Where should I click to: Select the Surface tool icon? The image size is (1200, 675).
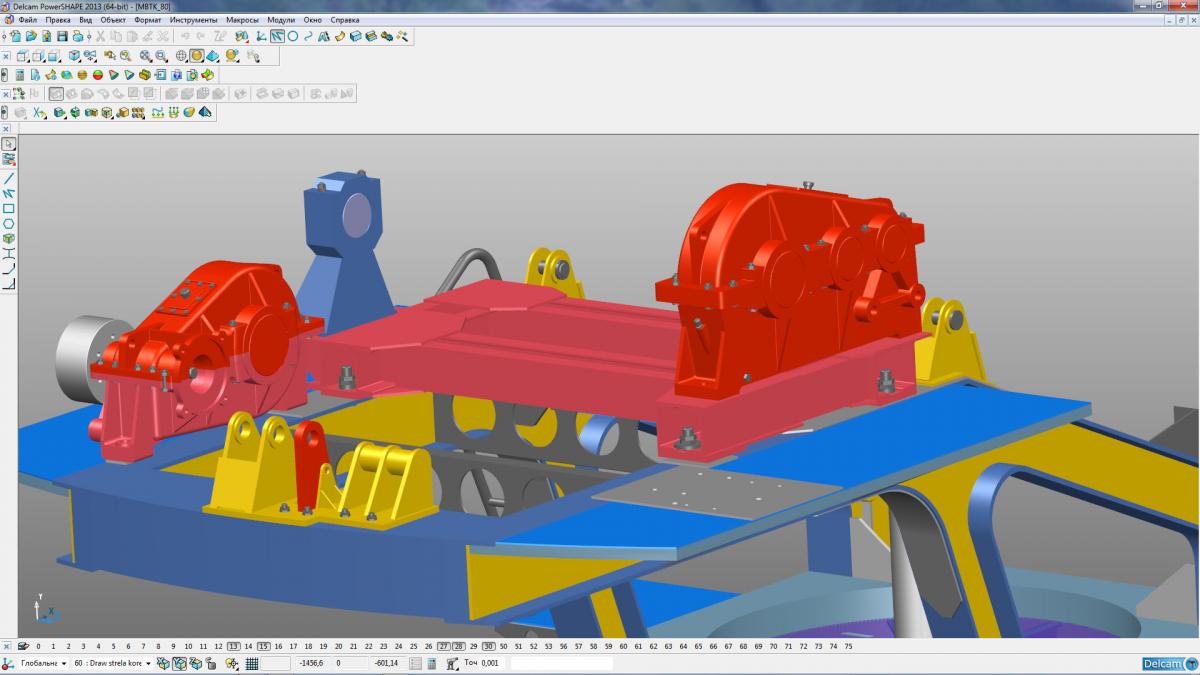coord(340,35)
